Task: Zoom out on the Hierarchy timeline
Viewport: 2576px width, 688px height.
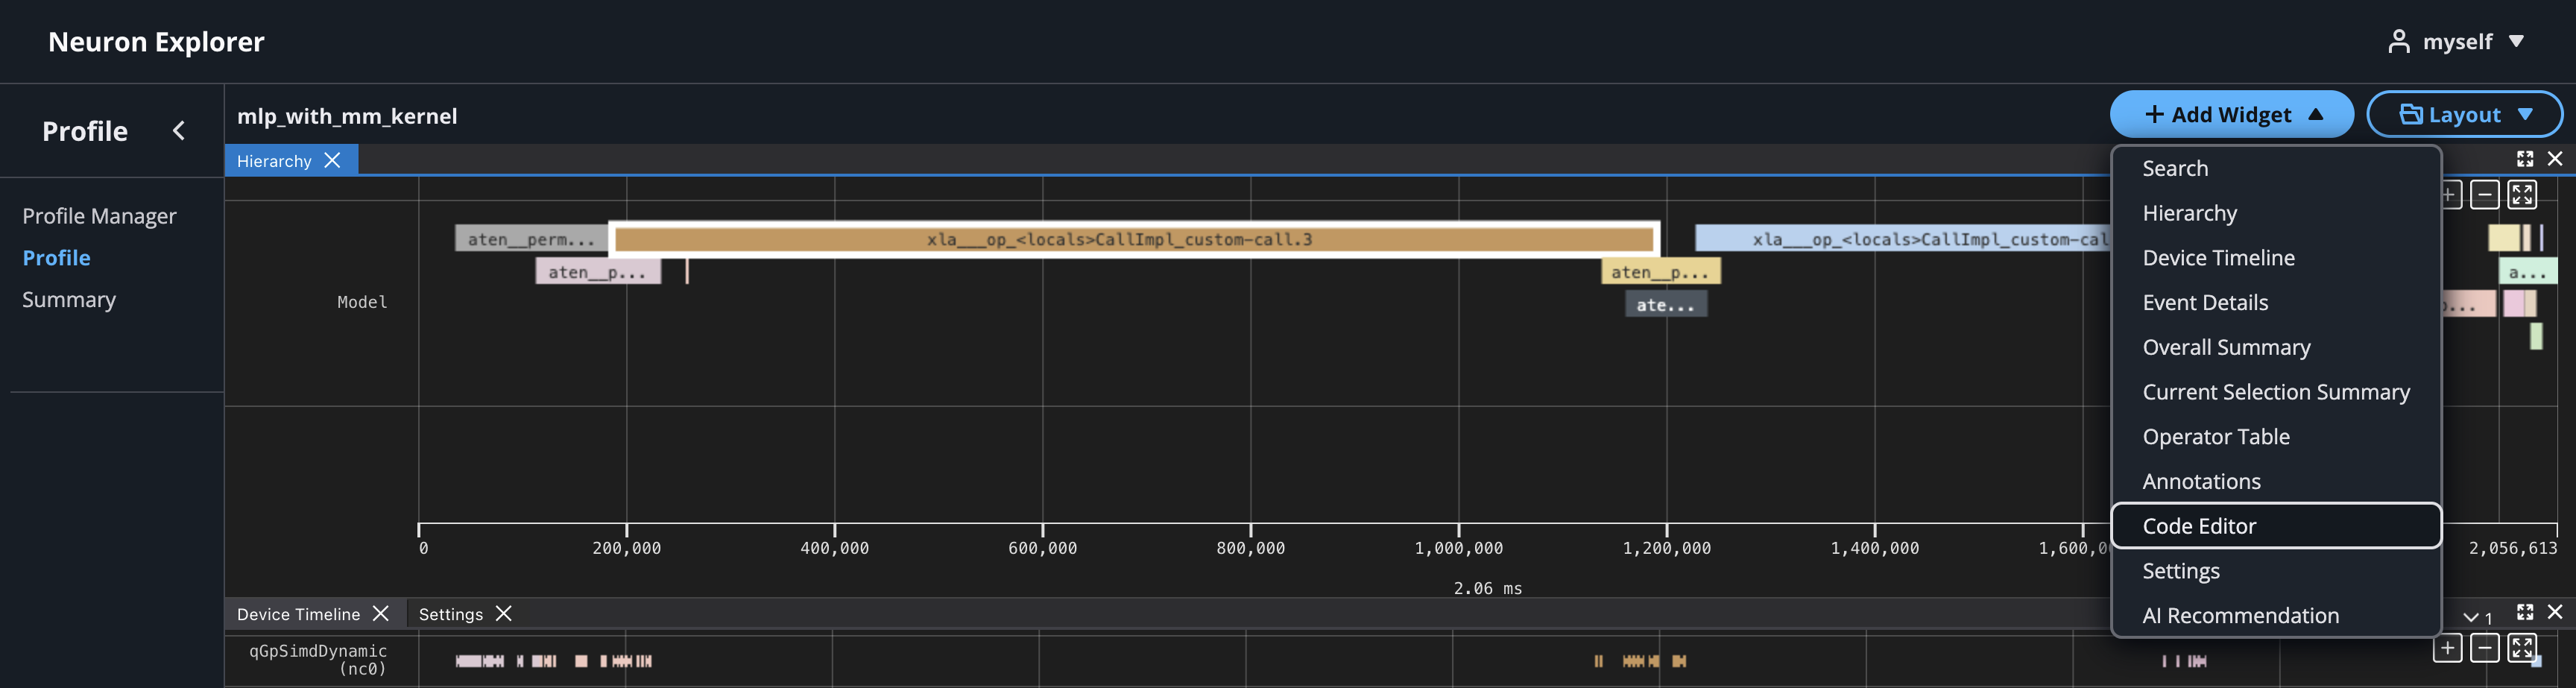Action: pos(2486,195)
